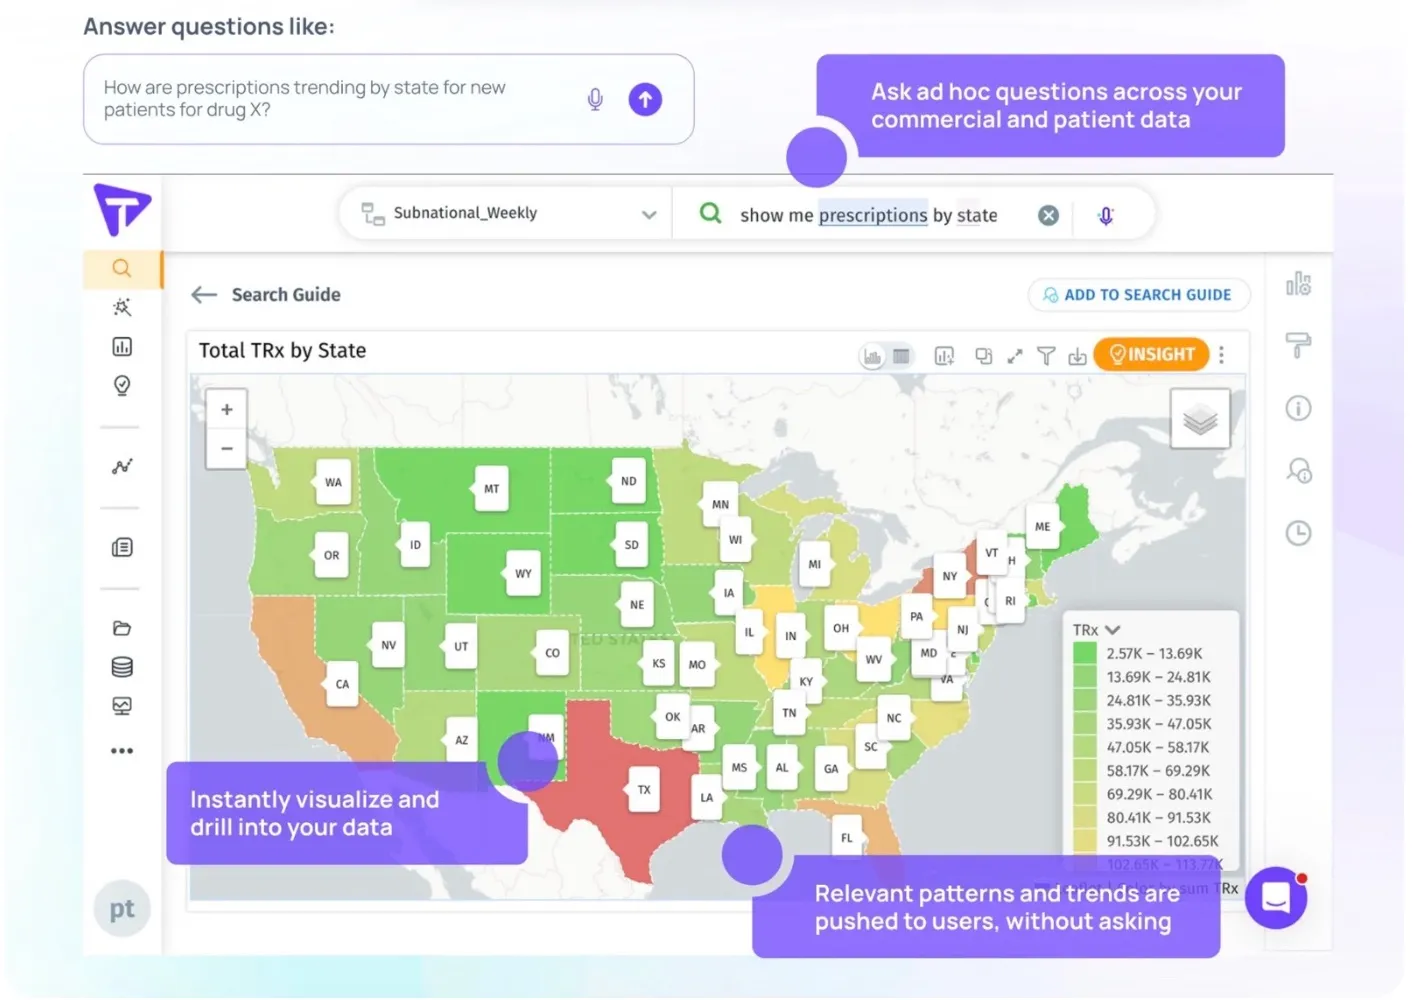Expand the TRx legend dropdown
The width and height of the screenshot is (1412, 1000).
point(1112,630)
